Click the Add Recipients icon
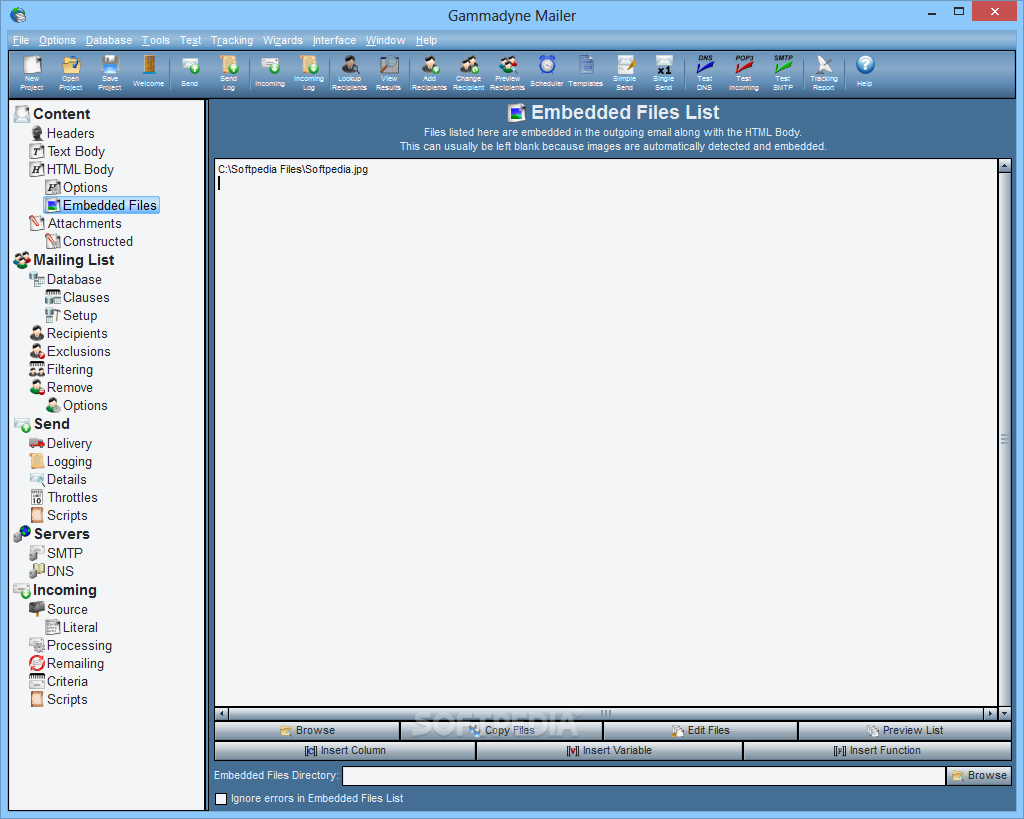Screen dimensions: 1024x819 (429, 72)
